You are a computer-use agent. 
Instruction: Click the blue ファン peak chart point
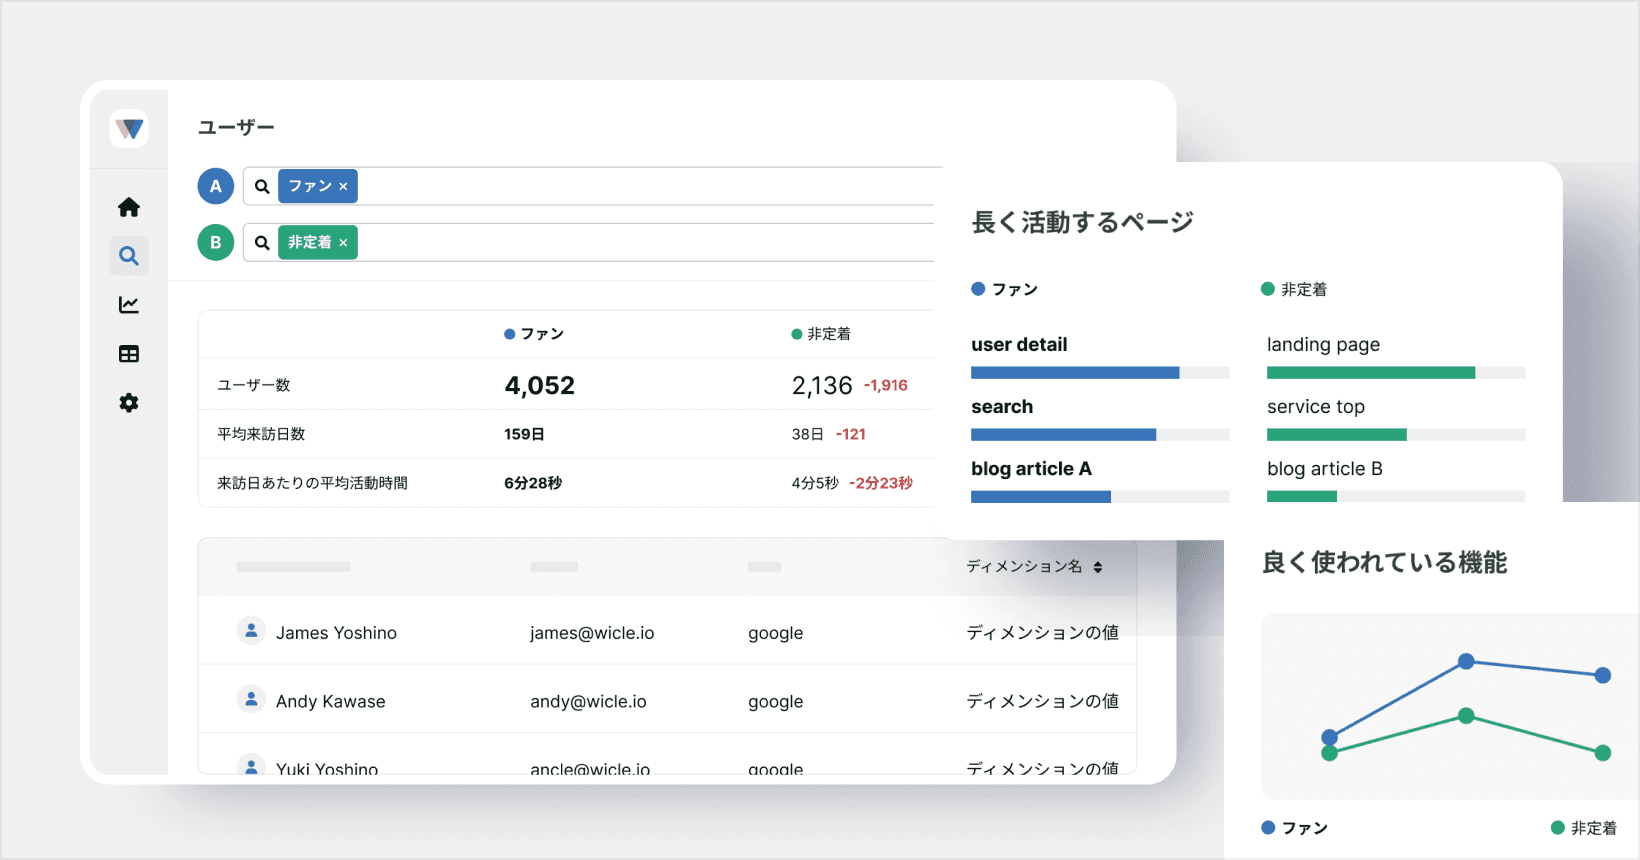[x=1466, y=661]
